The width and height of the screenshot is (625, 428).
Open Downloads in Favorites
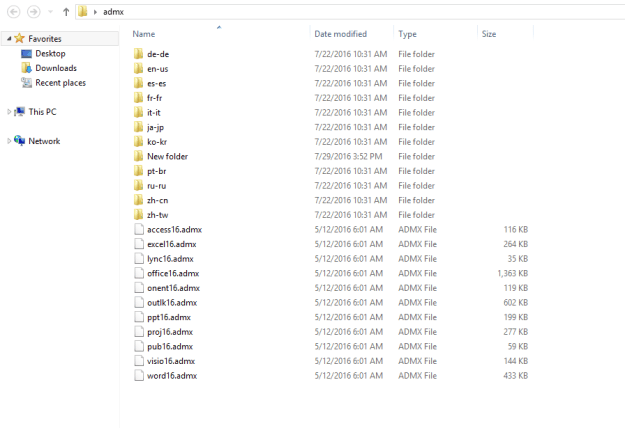coord(56,68)
